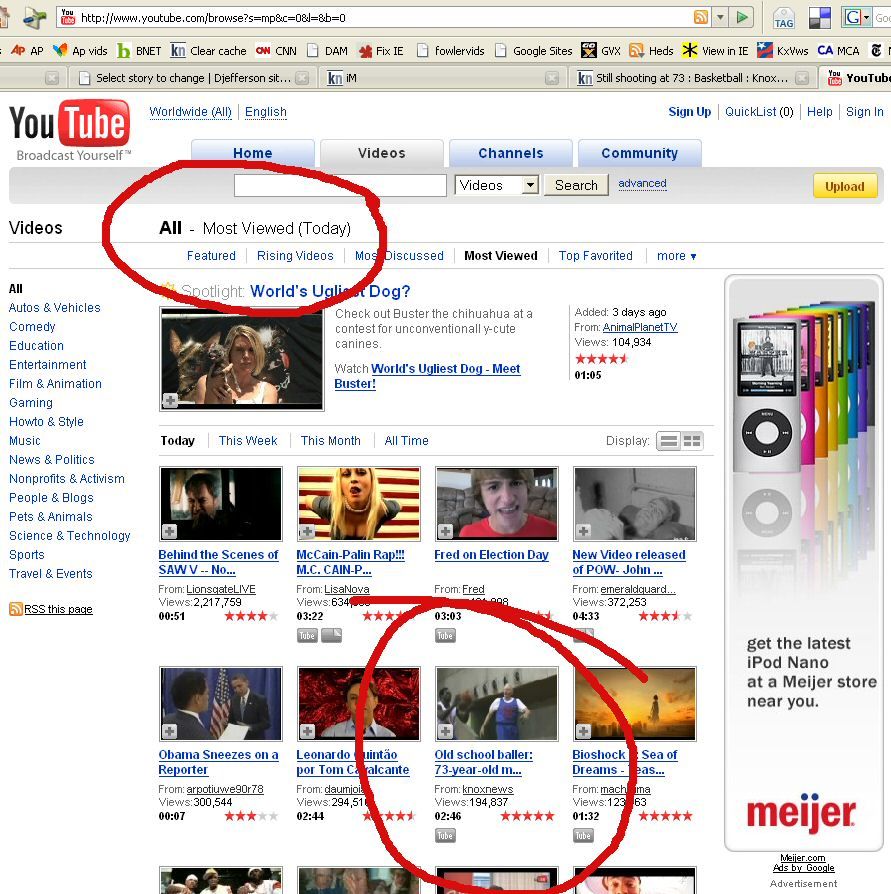Open the GVX bookmark
Viewport: 891px width, 894px height.
pos(601,51)
